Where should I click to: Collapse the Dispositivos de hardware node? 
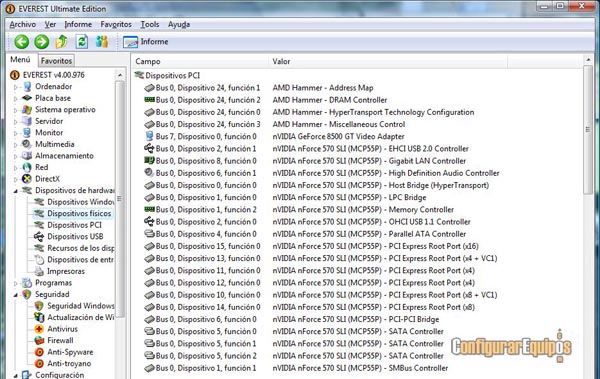pyautogui.click(x=16, y=191)
